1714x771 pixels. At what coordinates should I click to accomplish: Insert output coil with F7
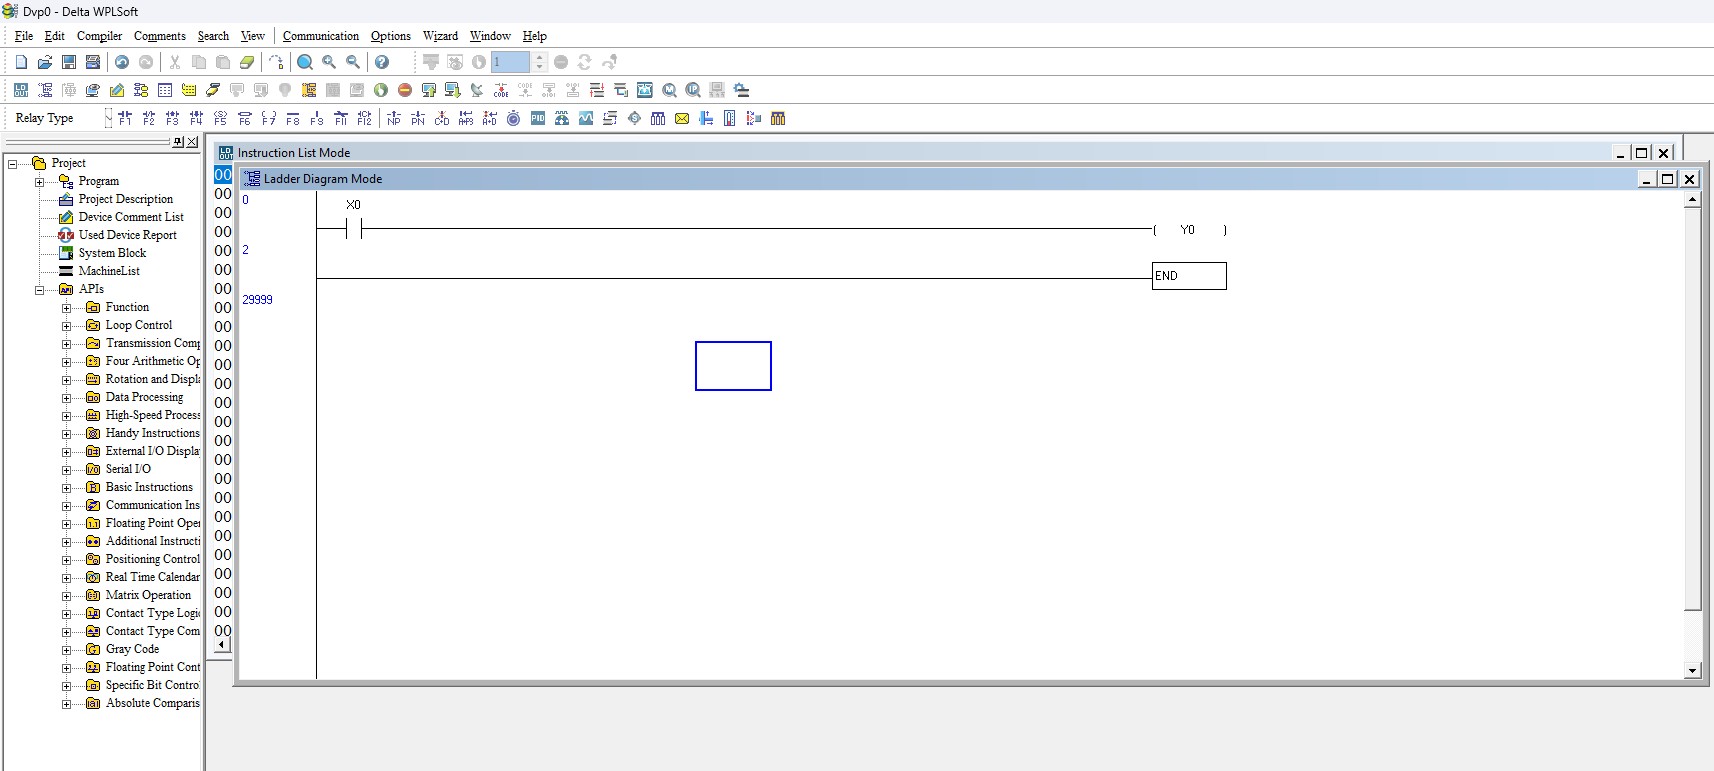point(269,118)
